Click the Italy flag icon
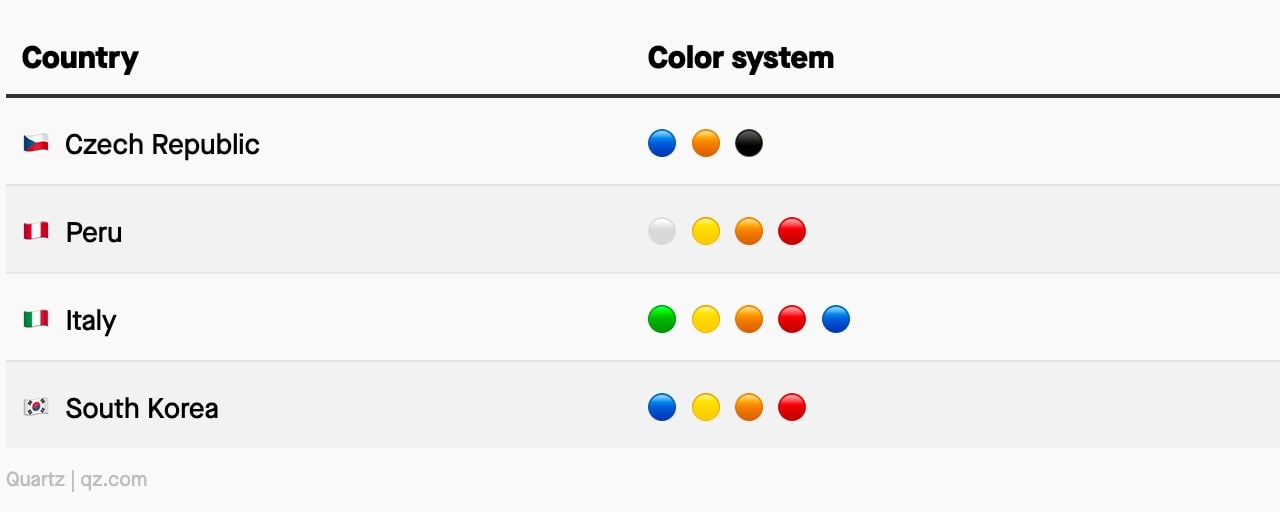Viewport: 1280px width, 512px height. click(36, 319)
